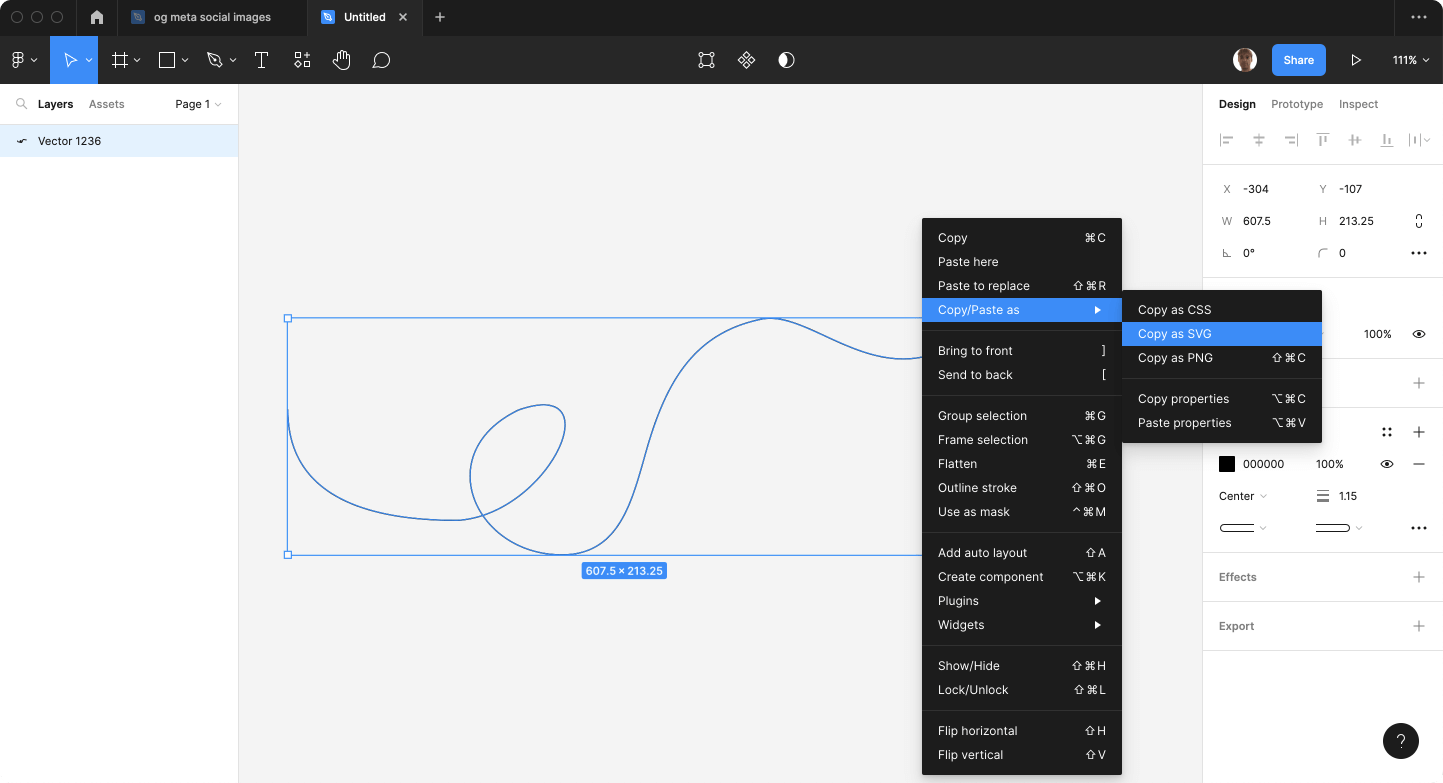Image resolution: width=1443 pixels, height=783 pixels.
Task: Select the Move tool
Action: coord(73,60)
